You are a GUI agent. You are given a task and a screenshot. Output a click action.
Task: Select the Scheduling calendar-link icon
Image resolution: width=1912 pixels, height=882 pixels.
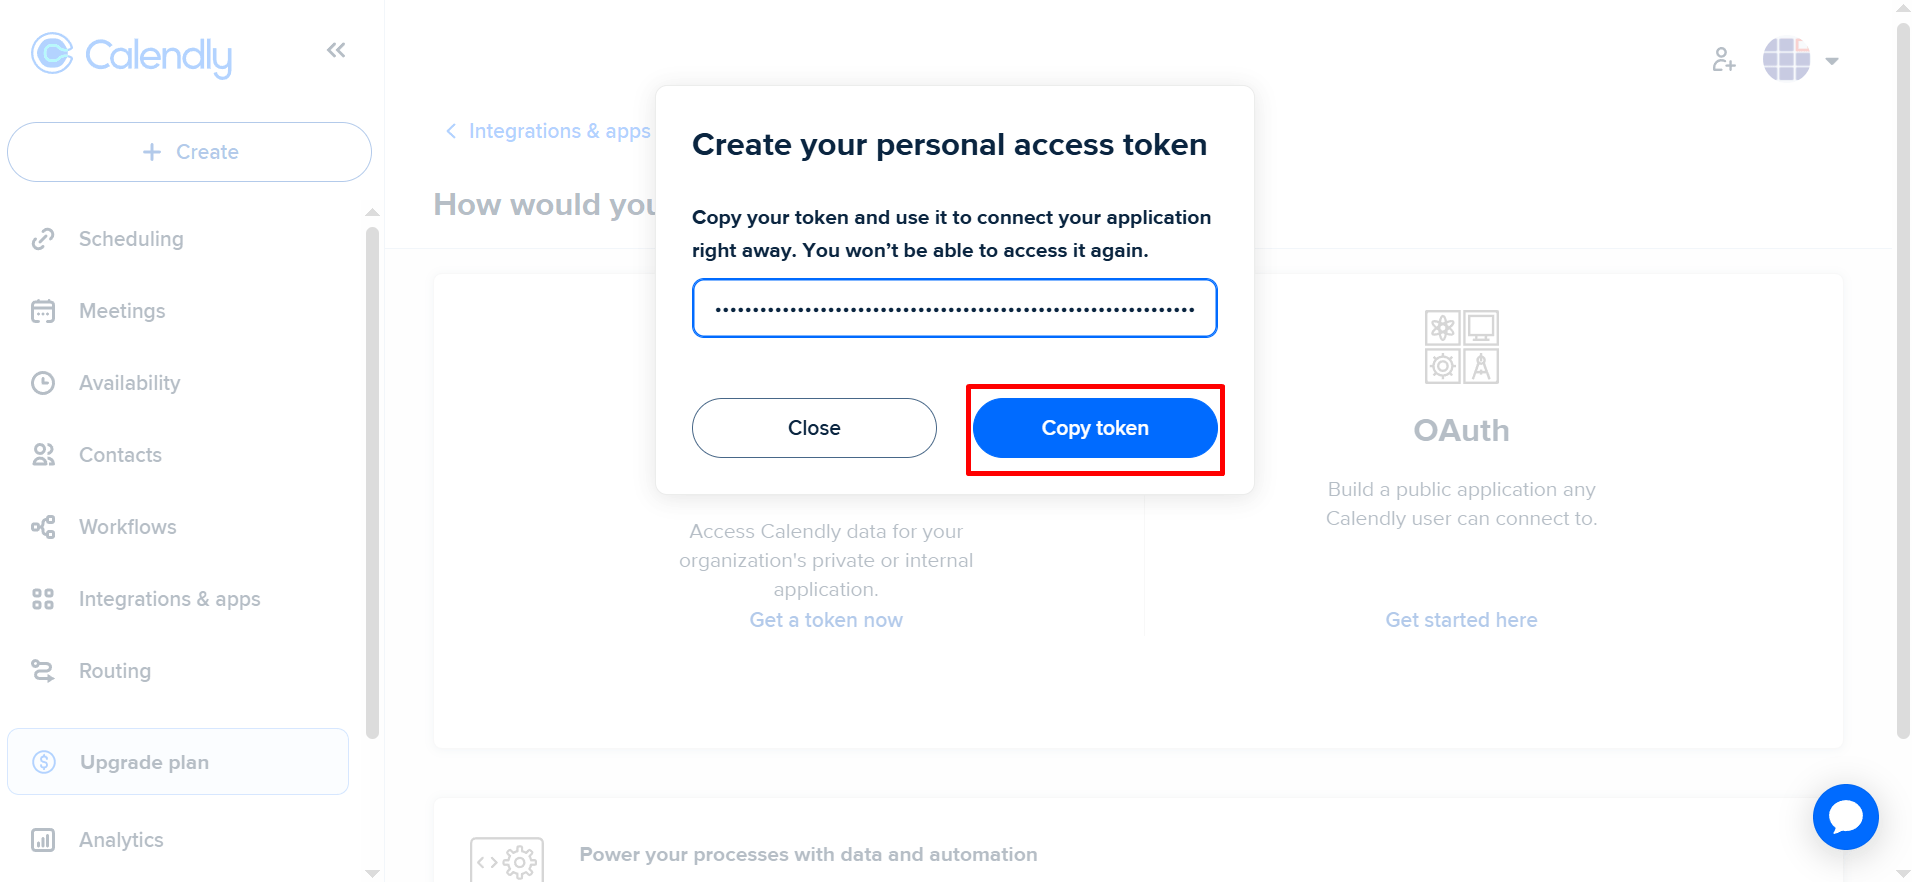[x=44, y=238]
